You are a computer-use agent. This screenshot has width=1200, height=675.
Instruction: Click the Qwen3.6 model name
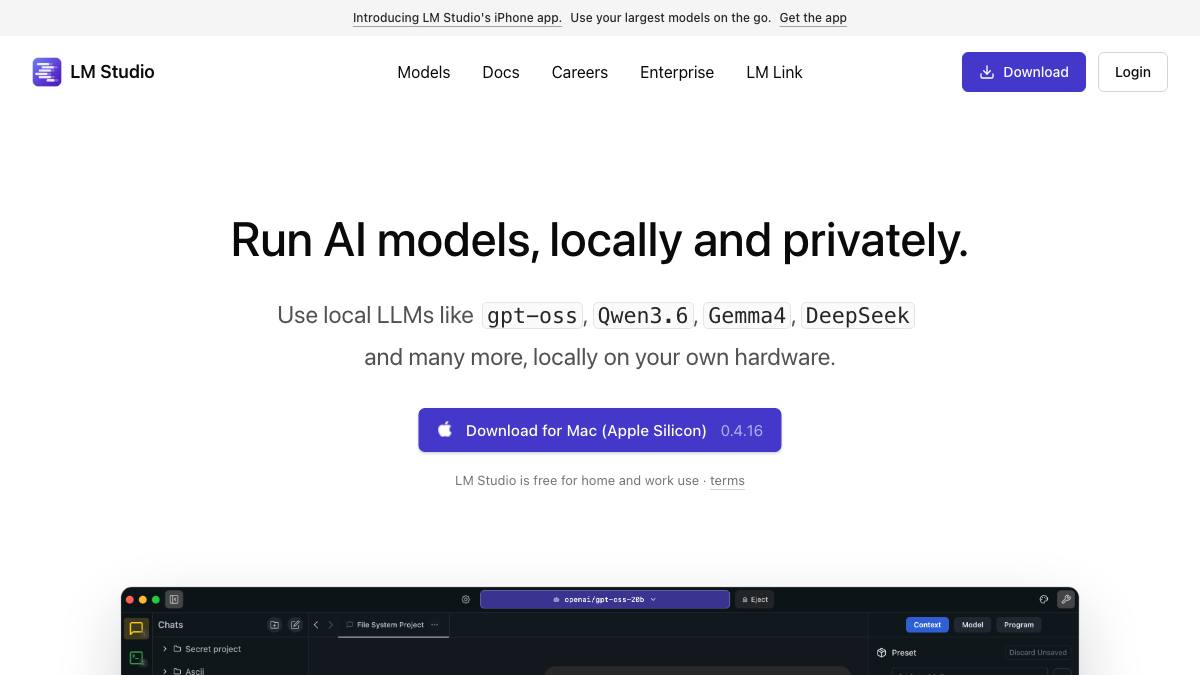pyautogui.click(x=643, y=316)
